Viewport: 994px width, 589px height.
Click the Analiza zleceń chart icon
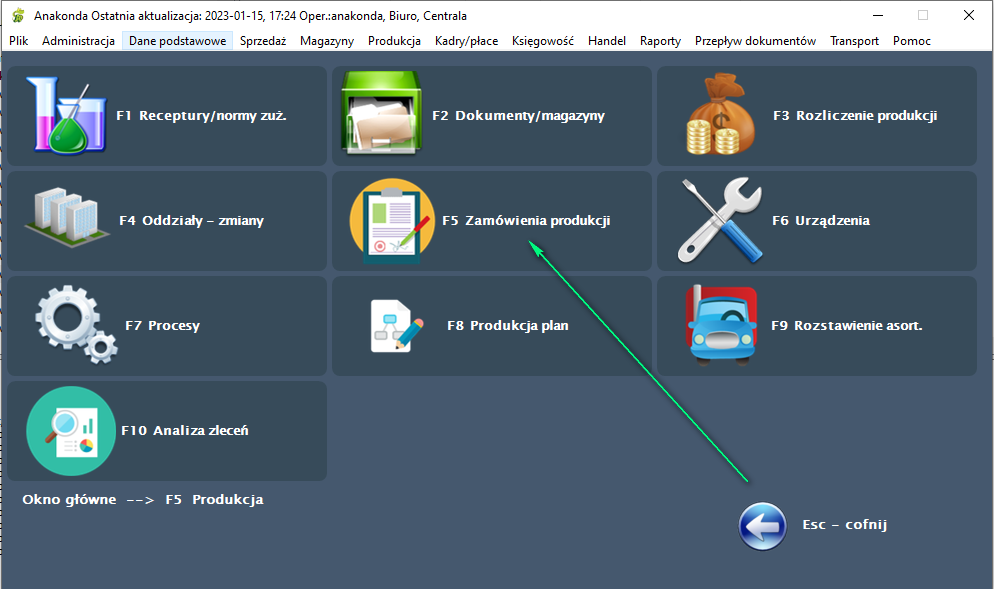coord(71,430)
